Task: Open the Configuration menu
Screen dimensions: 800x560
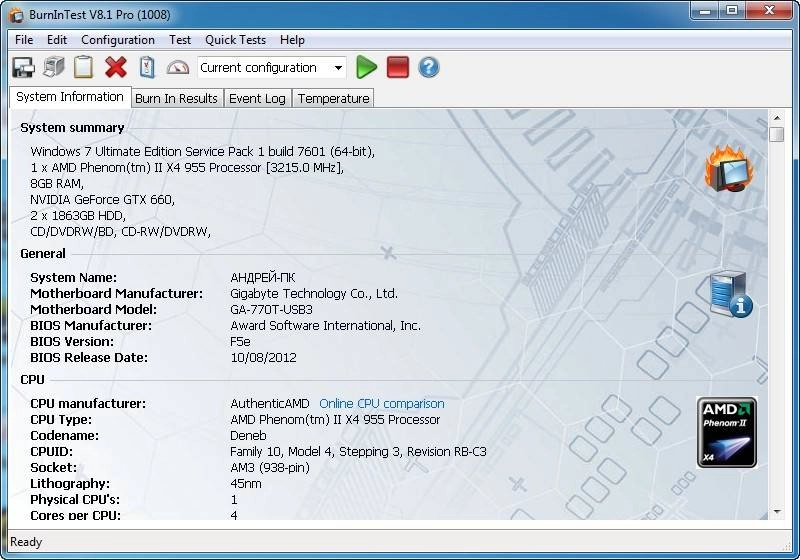Action: (x=118, y=40)
